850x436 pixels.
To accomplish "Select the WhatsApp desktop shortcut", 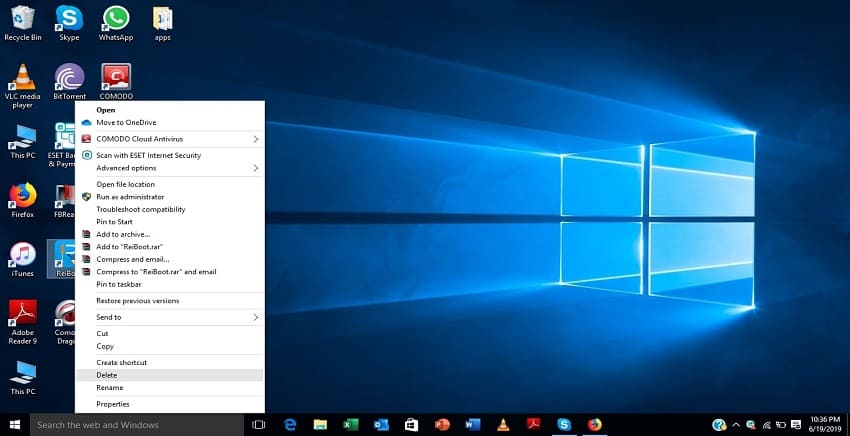I will click(x=116, y=23).
